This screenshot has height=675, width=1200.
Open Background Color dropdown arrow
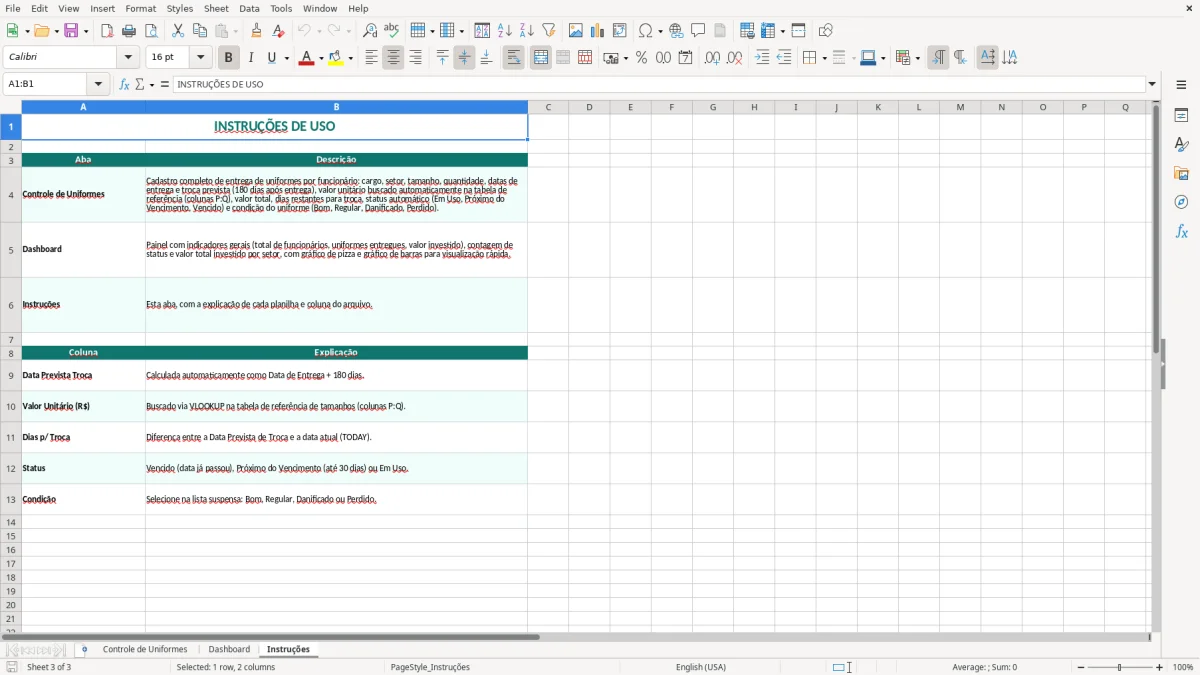coord(351,58)
